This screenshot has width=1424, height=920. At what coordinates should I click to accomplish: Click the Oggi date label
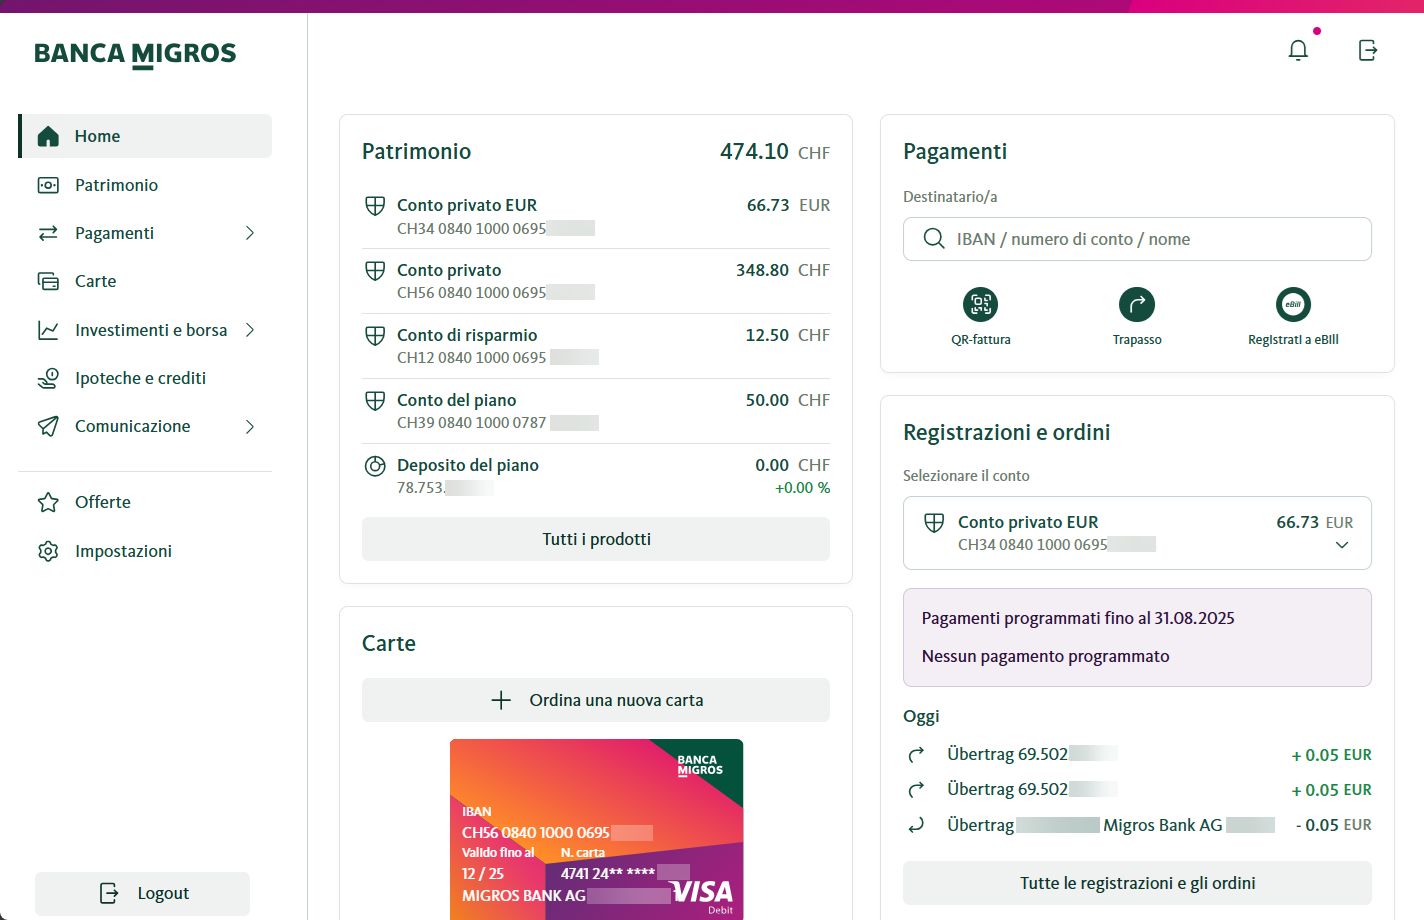(x=921, y=716)
